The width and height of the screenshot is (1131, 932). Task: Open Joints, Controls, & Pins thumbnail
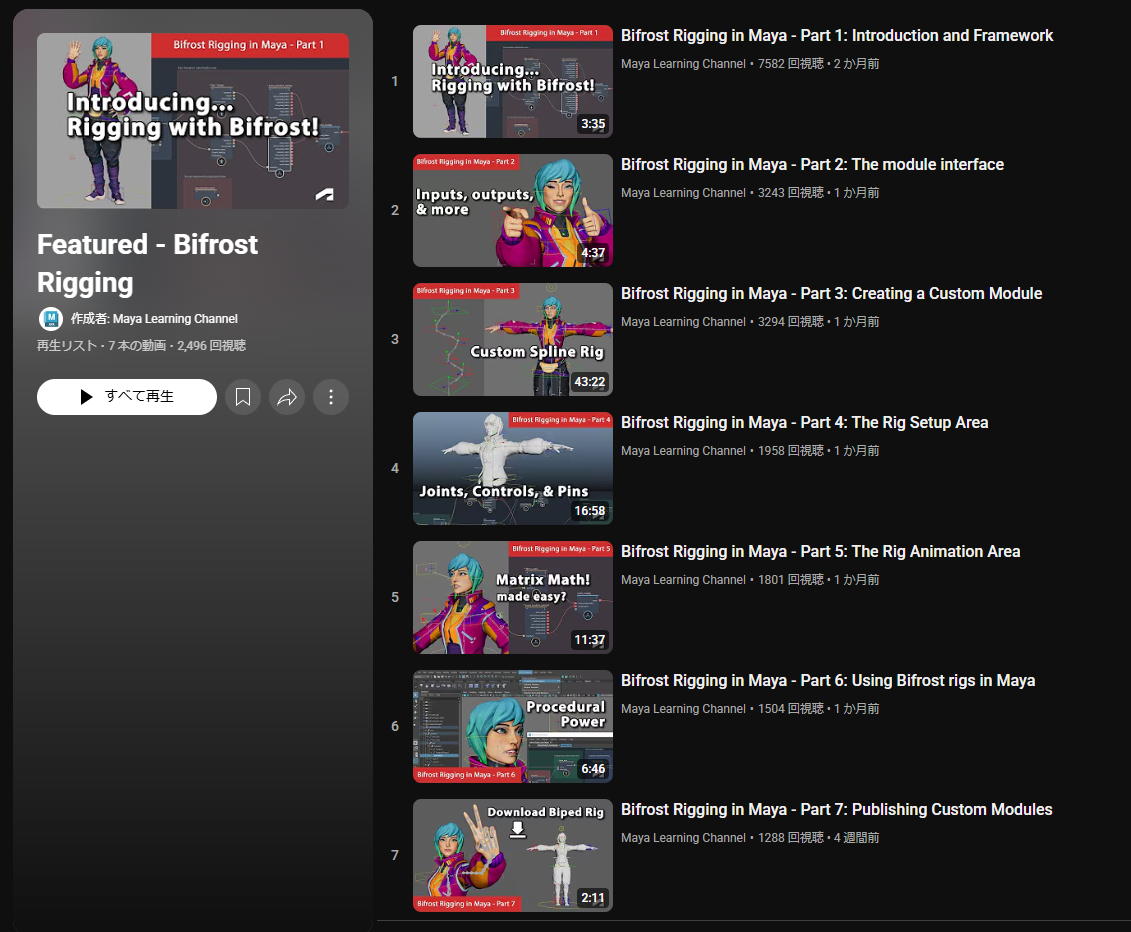513,469
